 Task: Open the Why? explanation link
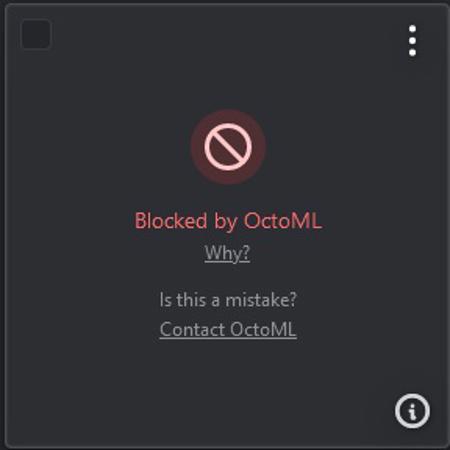pos(227,253)
